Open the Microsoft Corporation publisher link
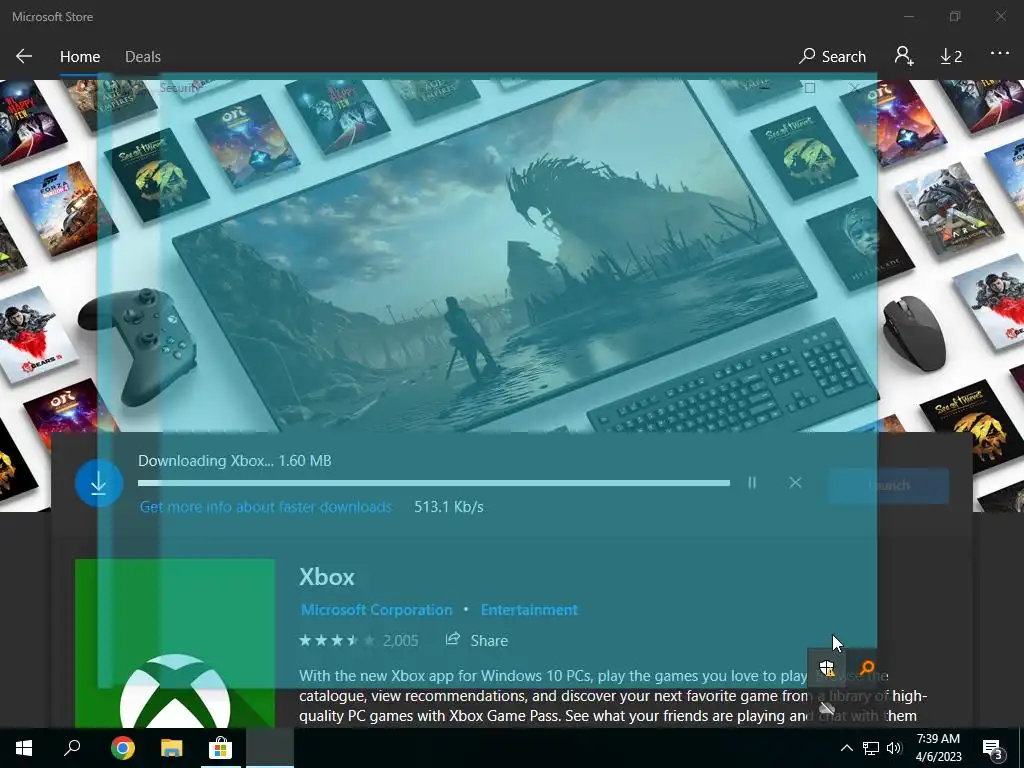 [376, 610]
